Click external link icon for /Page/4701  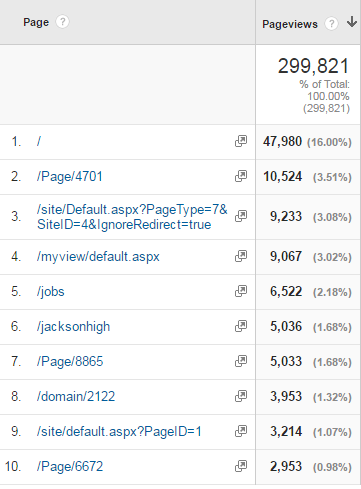point(241,176)
